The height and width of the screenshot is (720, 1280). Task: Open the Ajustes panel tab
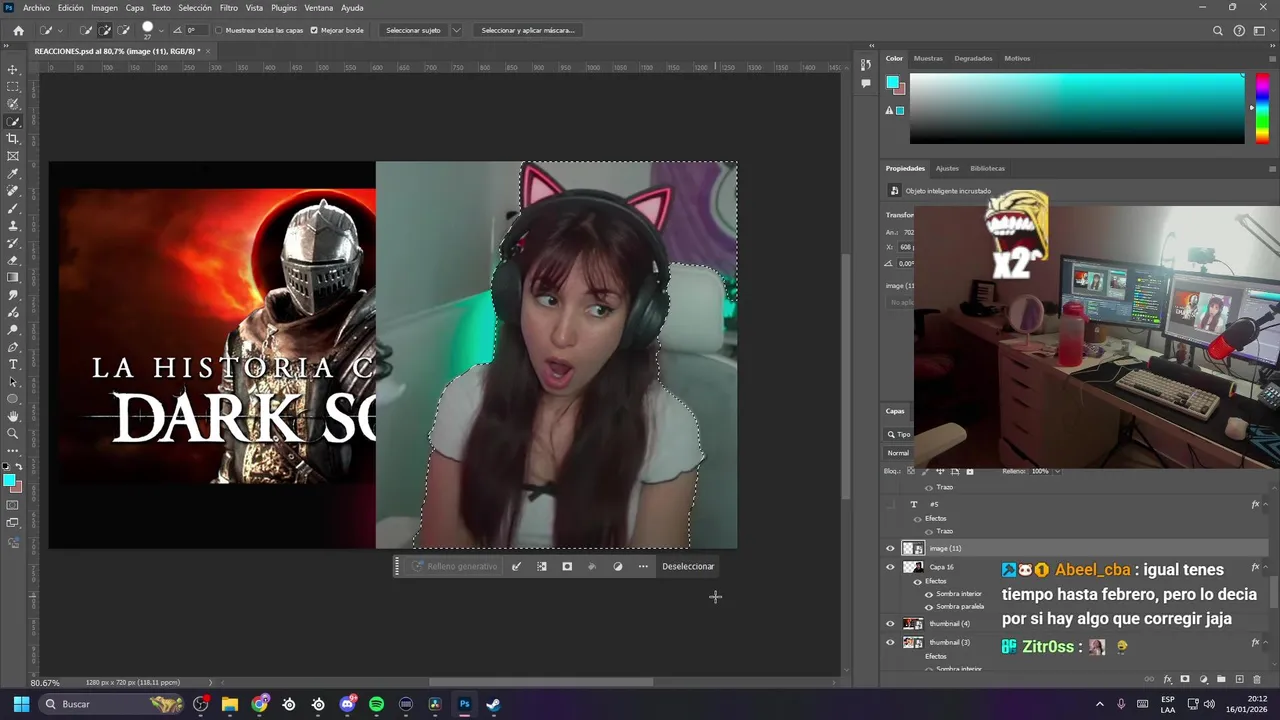947,168
